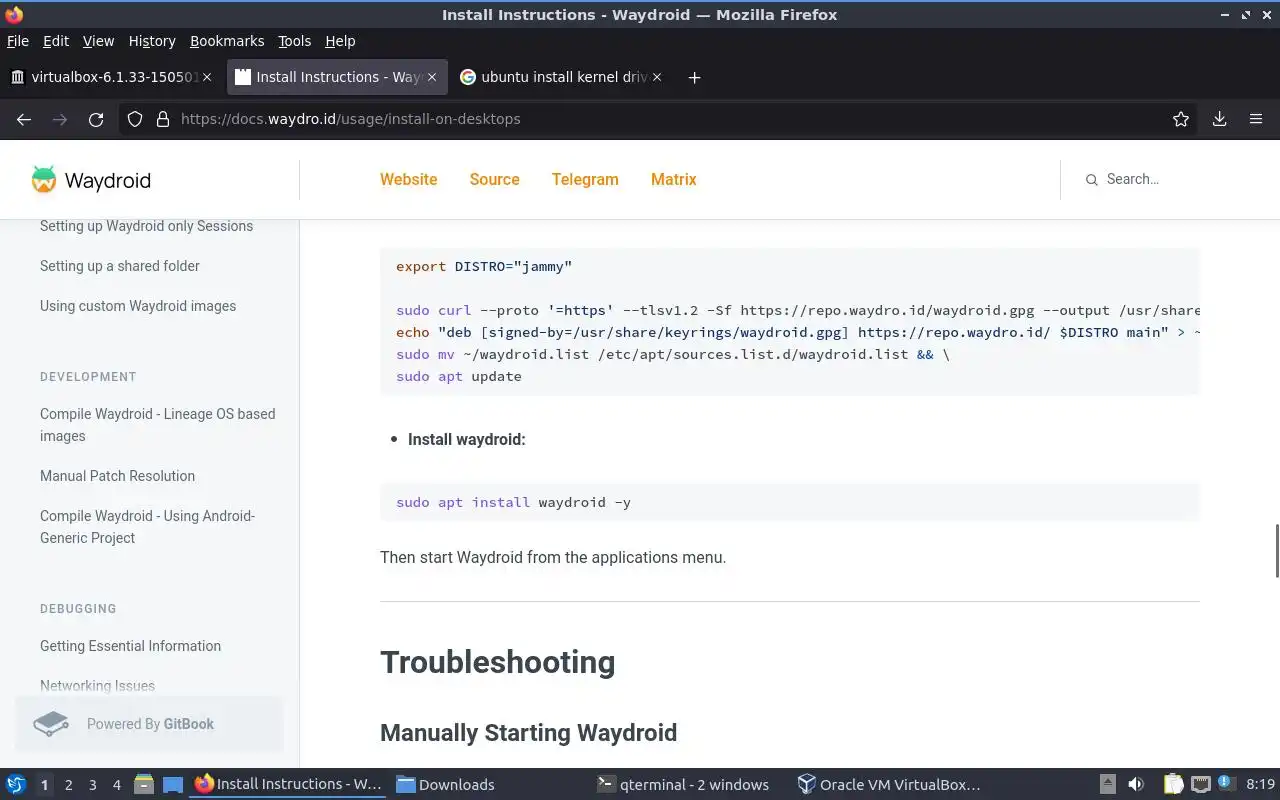Click the show desktop taskbar icon
This screenshot has width=1280, height=800.
click(172, 785)
